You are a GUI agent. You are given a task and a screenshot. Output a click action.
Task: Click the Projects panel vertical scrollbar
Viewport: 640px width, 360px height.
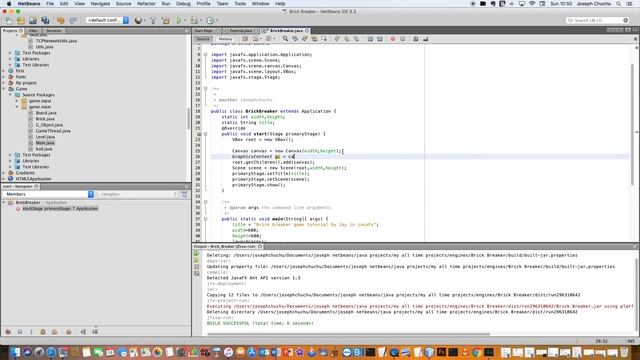pos(188,118)
